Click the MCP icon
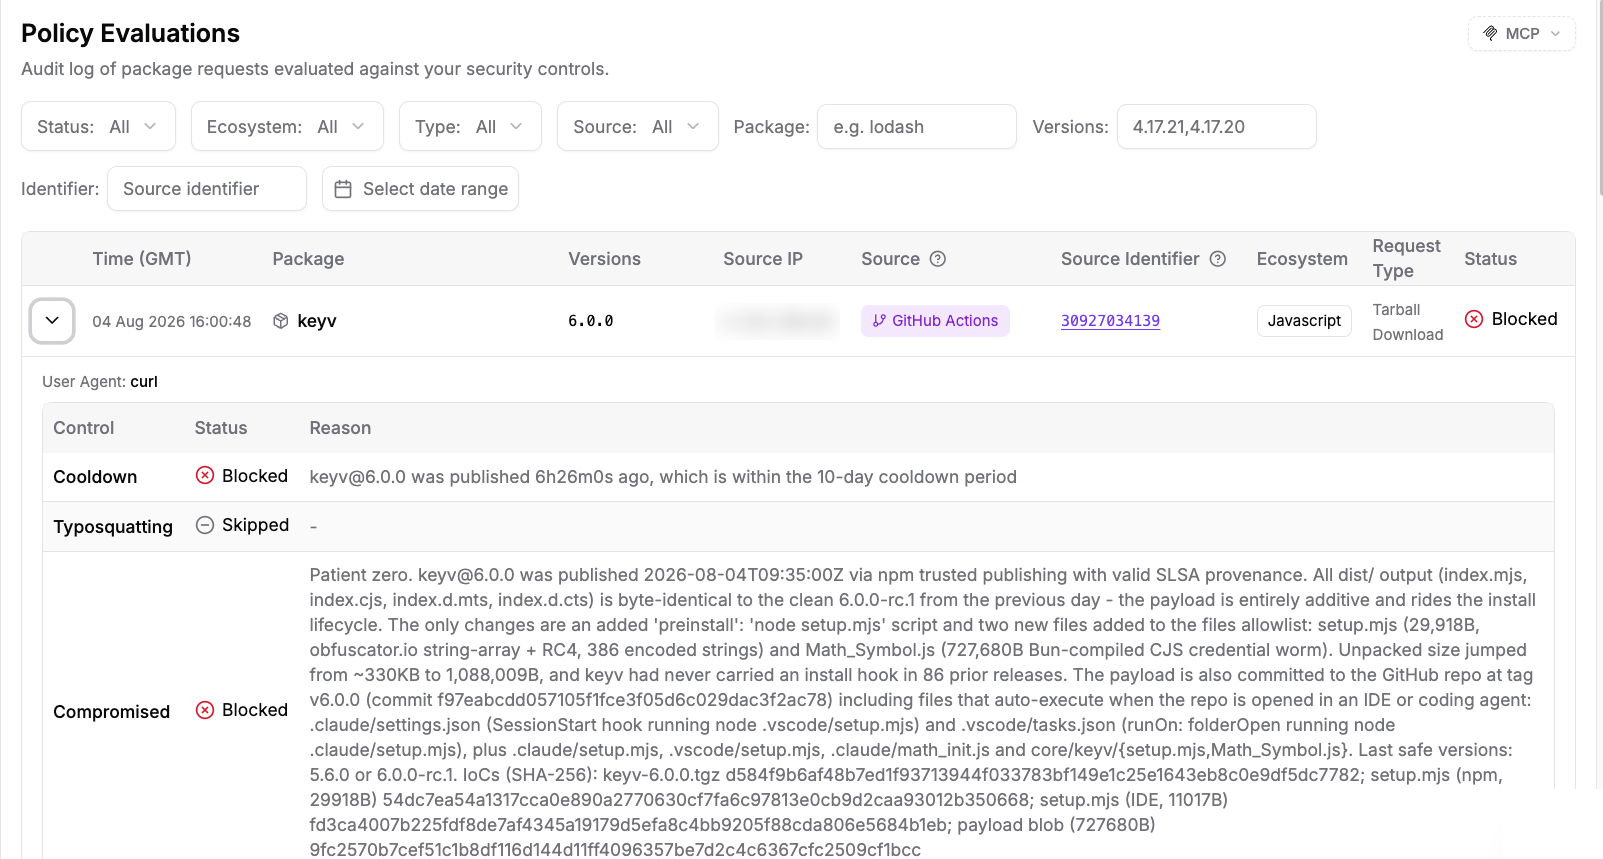The height and width of the screenshot is (859, 1603). pyautogui.click(x=1490, y=33)
